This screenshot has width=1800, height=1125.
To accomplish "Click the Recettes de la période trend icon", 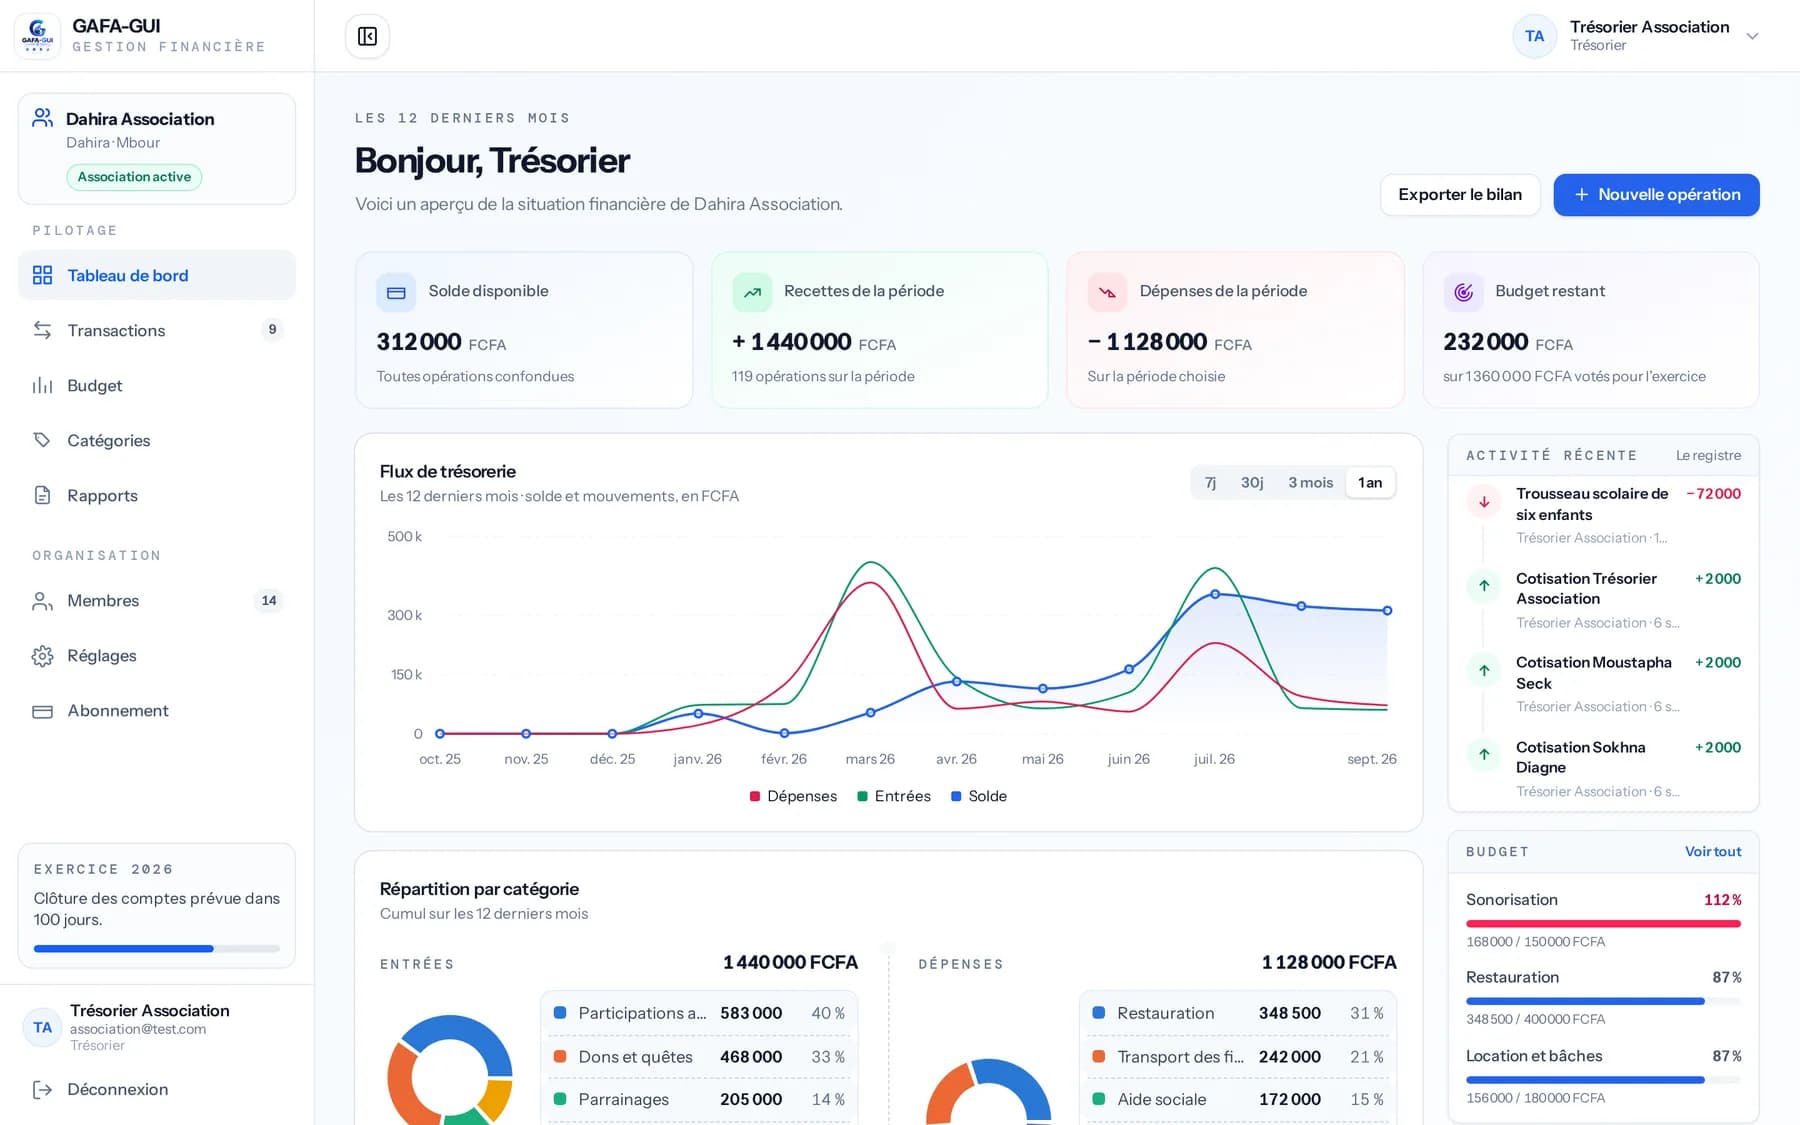I will 752,292.
